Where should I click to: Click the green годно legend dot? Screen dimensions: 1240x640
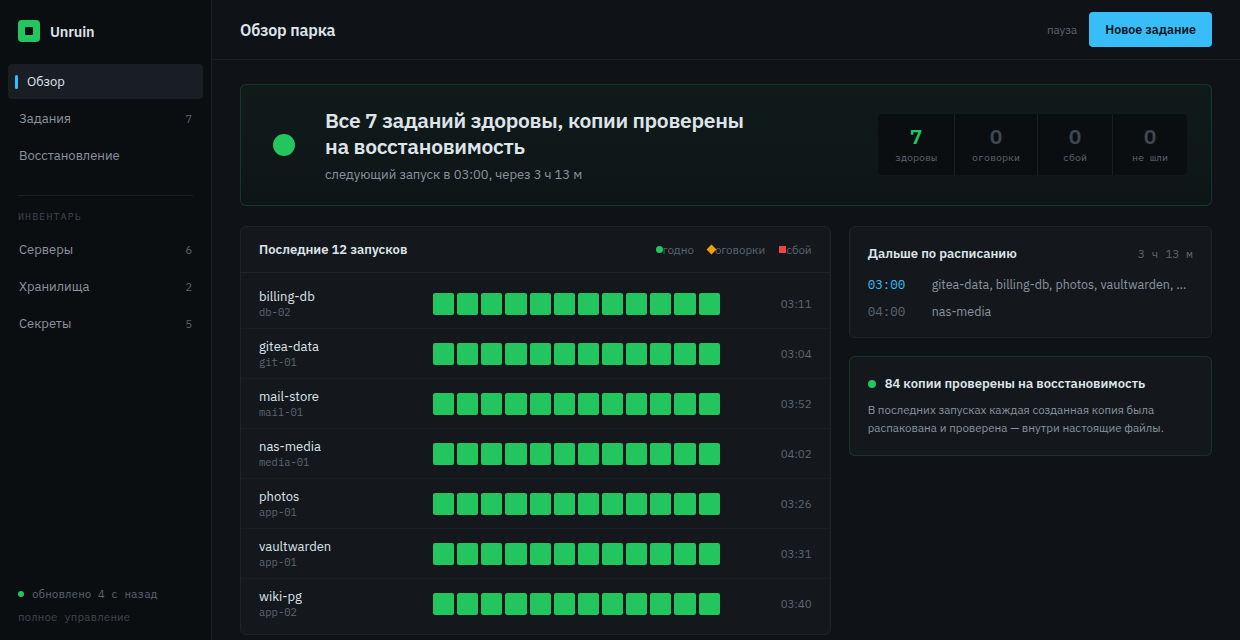pos(659,250)
